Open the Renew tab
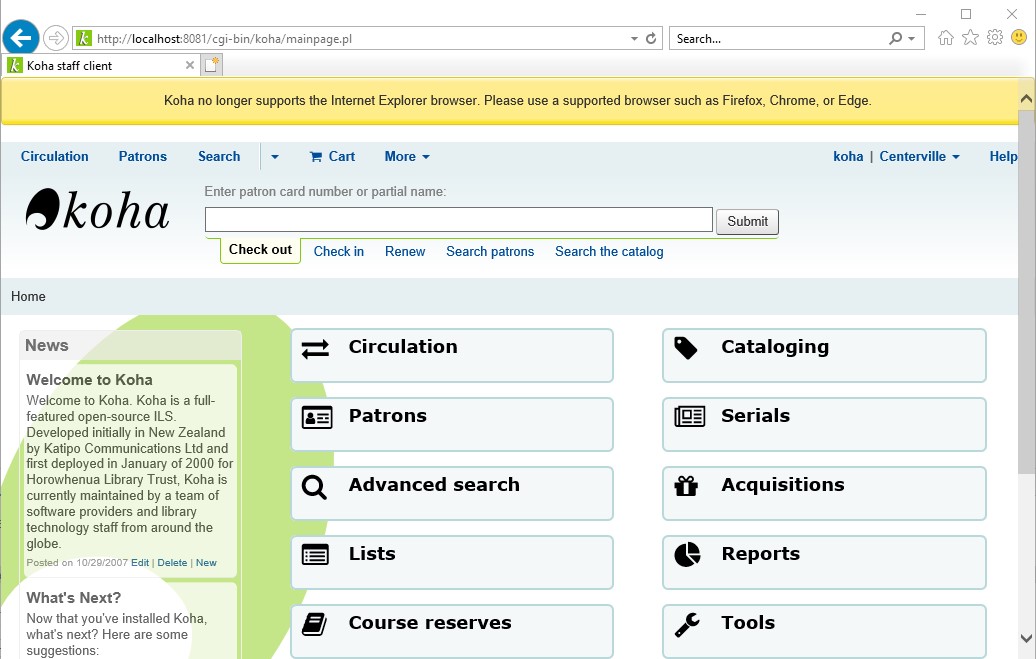1036x659 pixels. [x=405, y=251]
